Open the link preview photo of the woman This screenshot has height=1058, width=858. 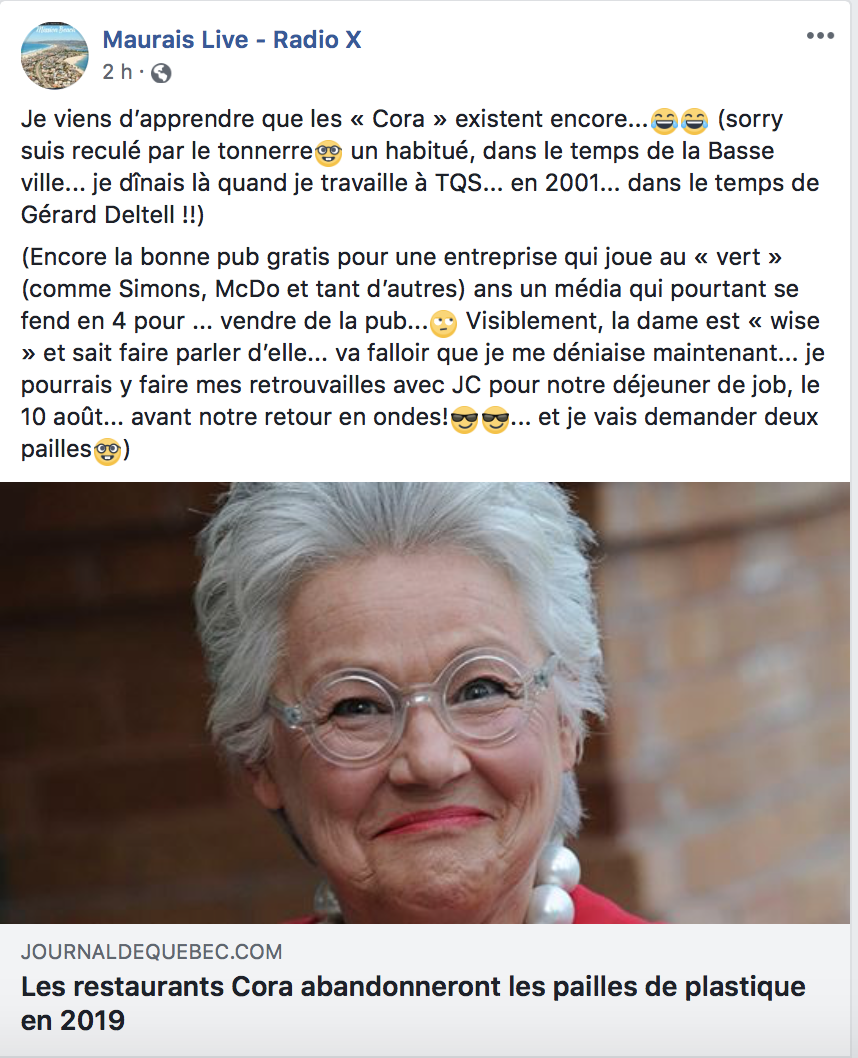click(425, 702)
